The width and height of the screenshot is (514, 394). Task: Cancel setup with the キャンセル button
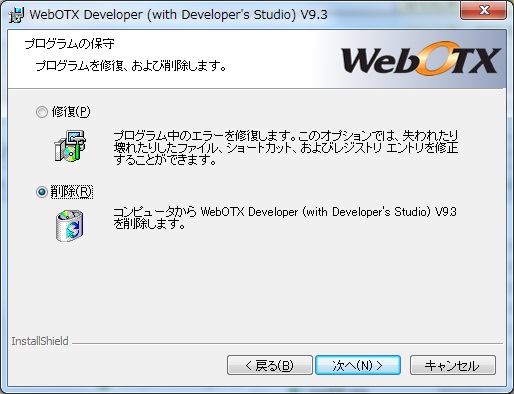tap(453, 365)
